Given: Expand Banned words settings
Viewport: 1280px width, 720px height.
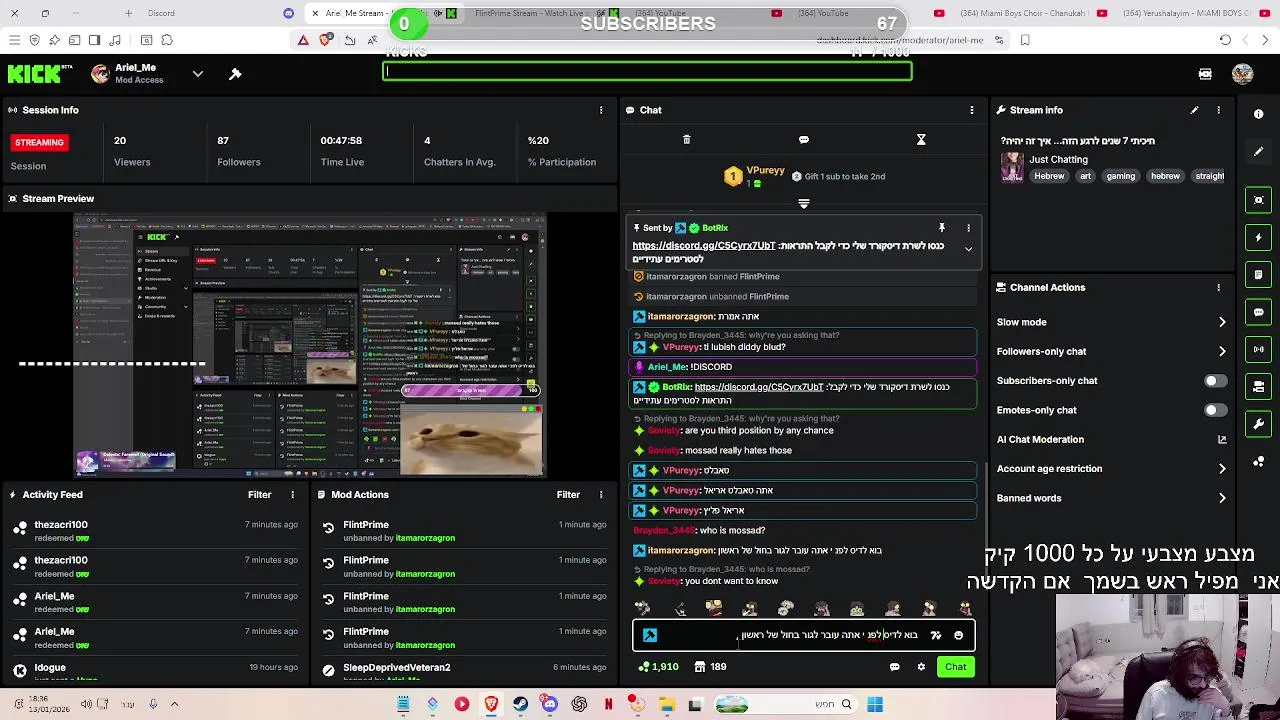Looking at the screenshot, I should (1222, 498).
